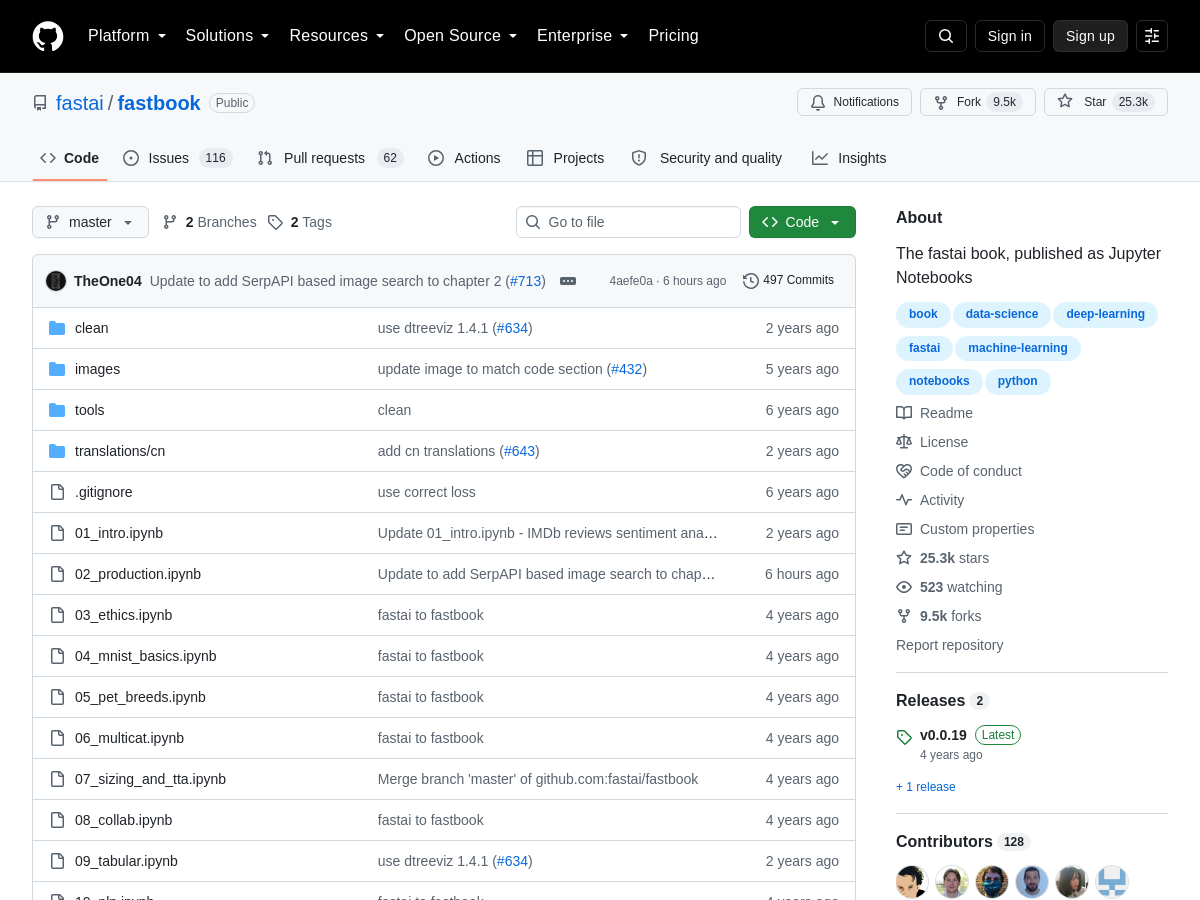This screenshot has height=900, width=1200.
Task: Expand the Platform menu
Action: click(x=127, y=36)
